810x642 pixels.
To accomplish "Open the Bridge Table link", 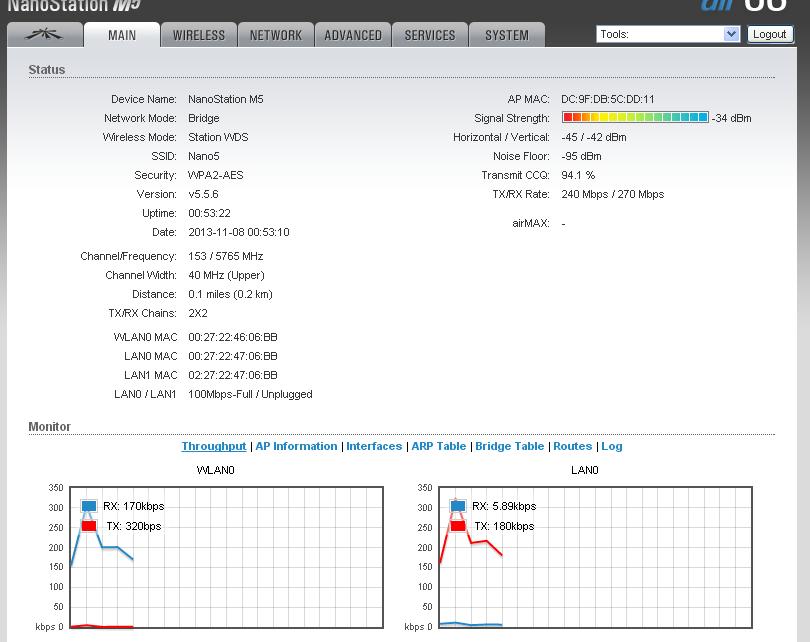I will click(x=509, y=446).
